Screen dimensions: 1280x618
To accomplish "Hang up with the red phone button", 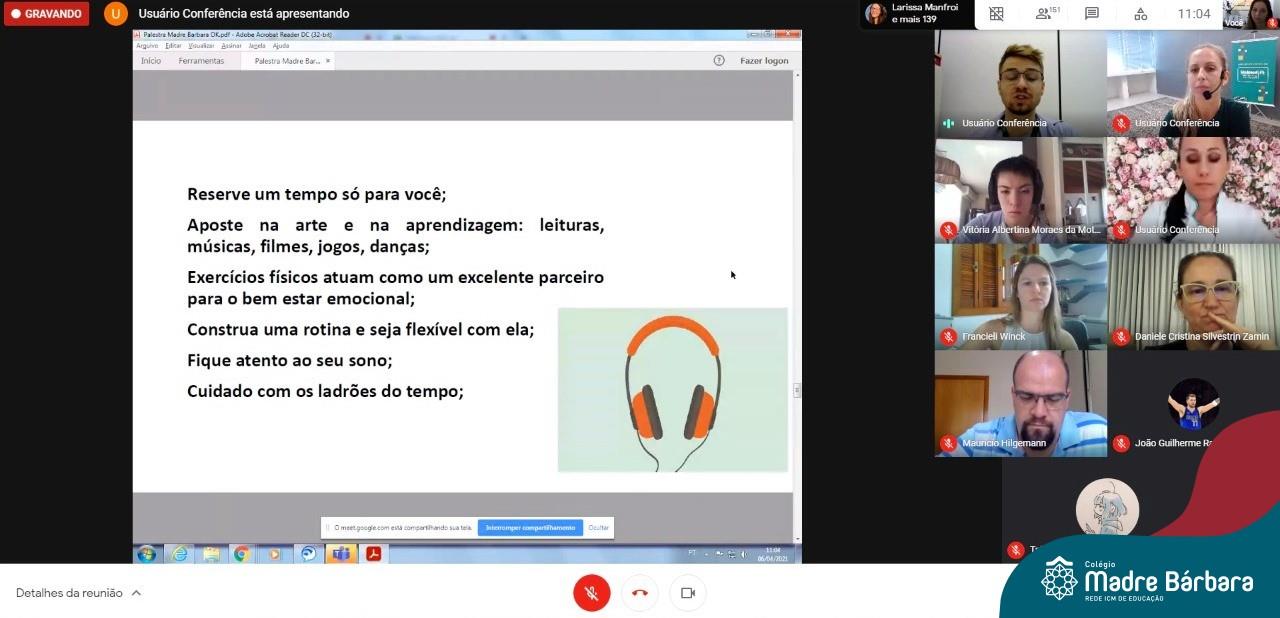I will (x=640, y=593).
